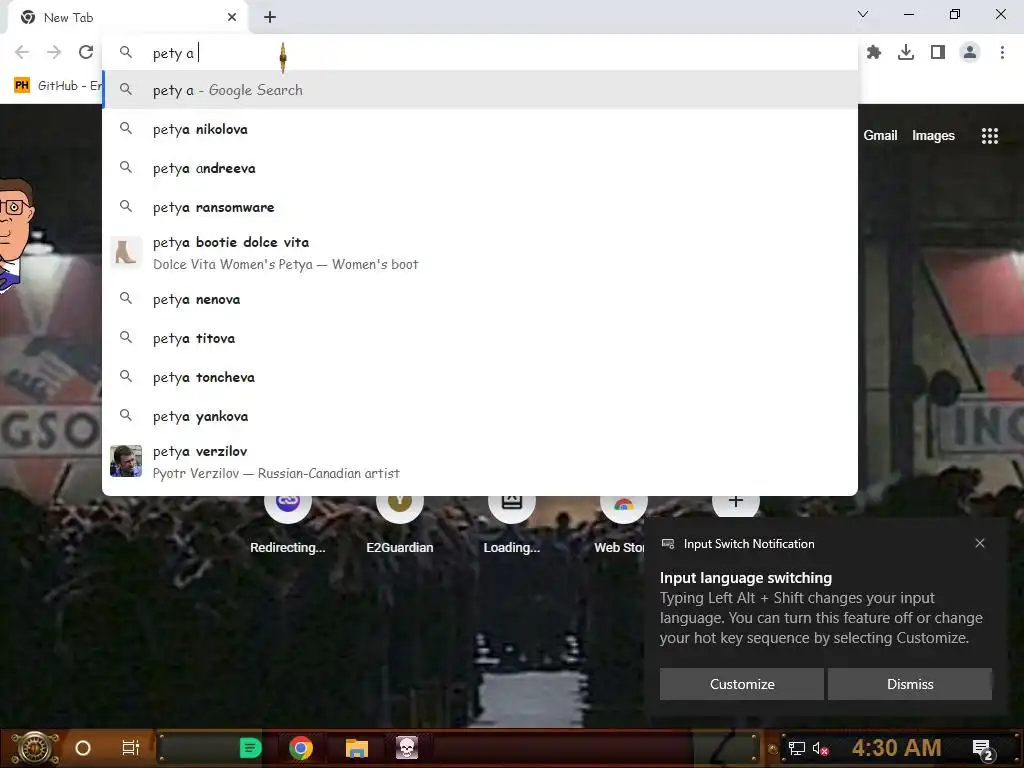The height and width of the screenshot is (768, 1024).
Task: Open the Loading... shortcut
Action: (x=511, y=526)
